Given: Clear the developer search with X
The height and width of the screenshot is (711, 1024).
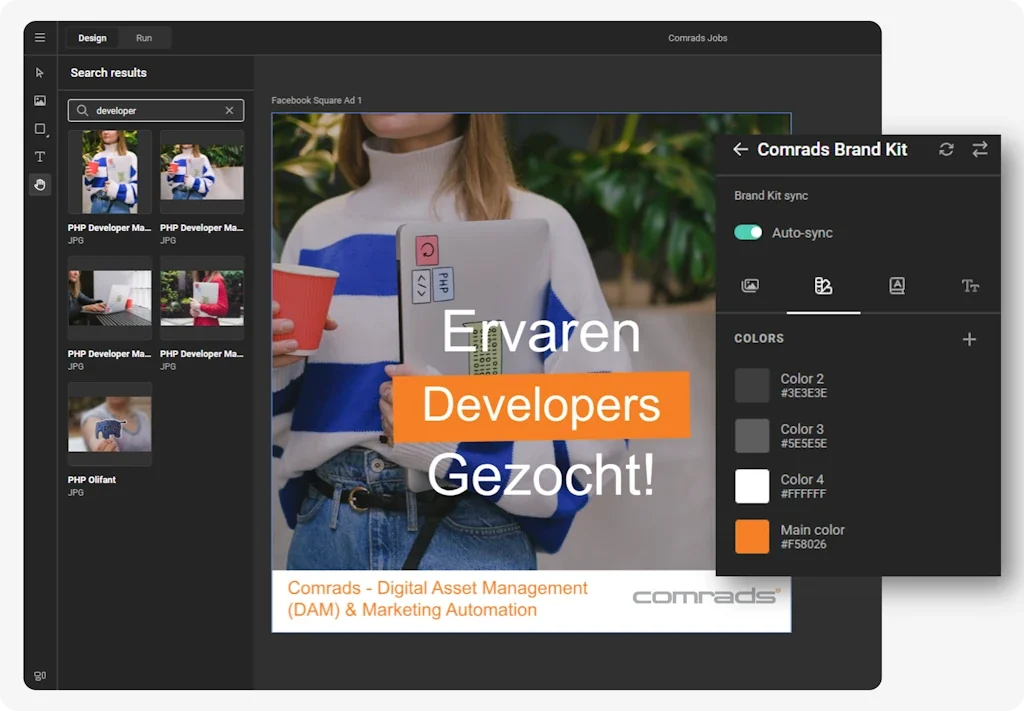Looking at the screenshot, I should (x=229, y=110).
